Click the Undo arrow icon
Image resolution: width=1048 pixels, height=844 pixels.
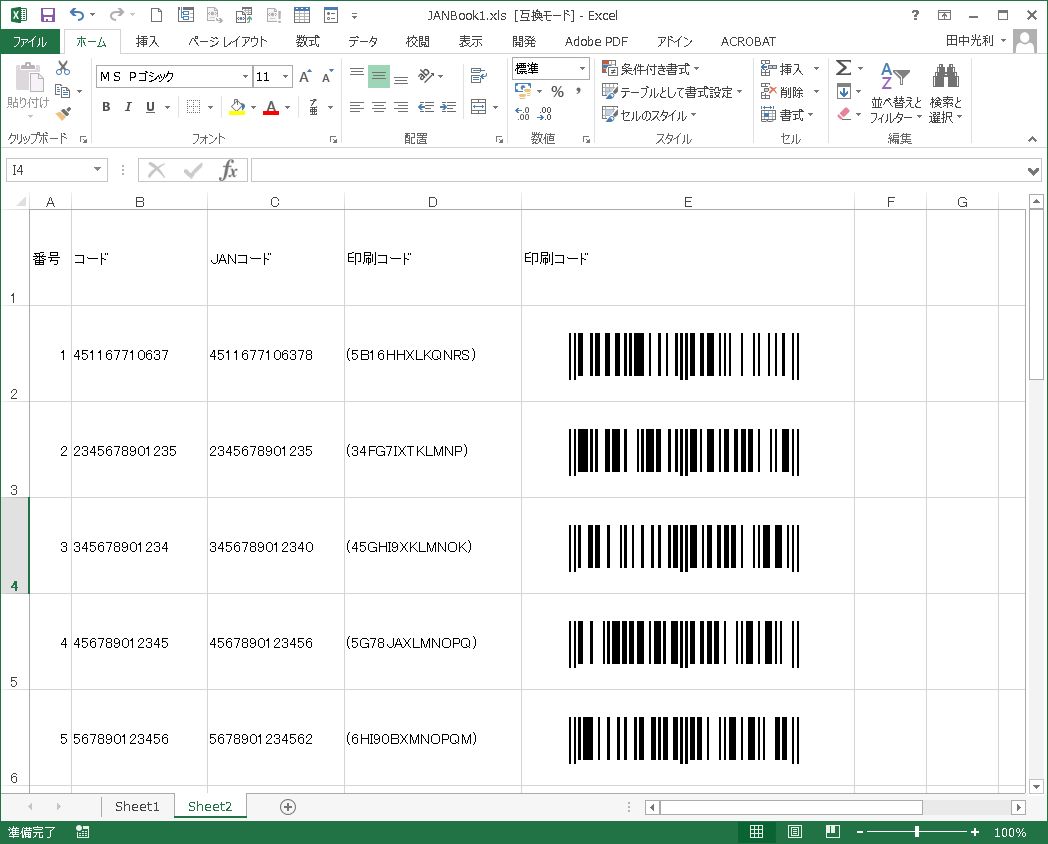[77, 15]
